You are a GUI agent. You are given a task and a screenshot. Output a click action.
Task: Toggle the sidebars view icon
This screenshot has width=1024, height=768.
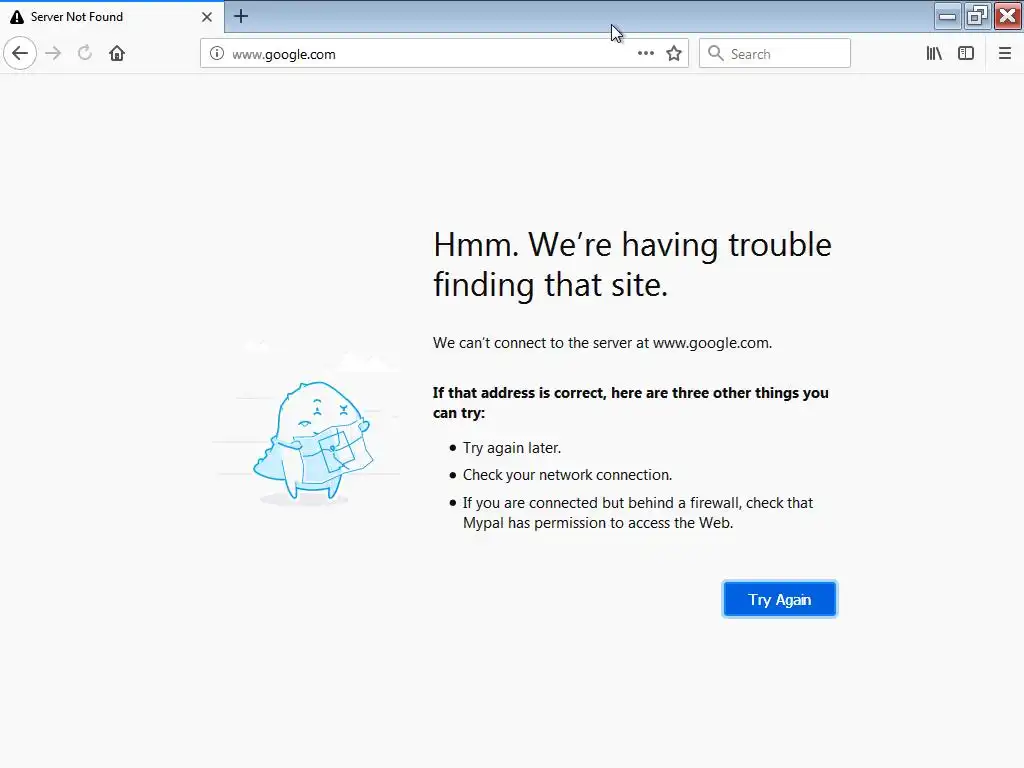966,54
